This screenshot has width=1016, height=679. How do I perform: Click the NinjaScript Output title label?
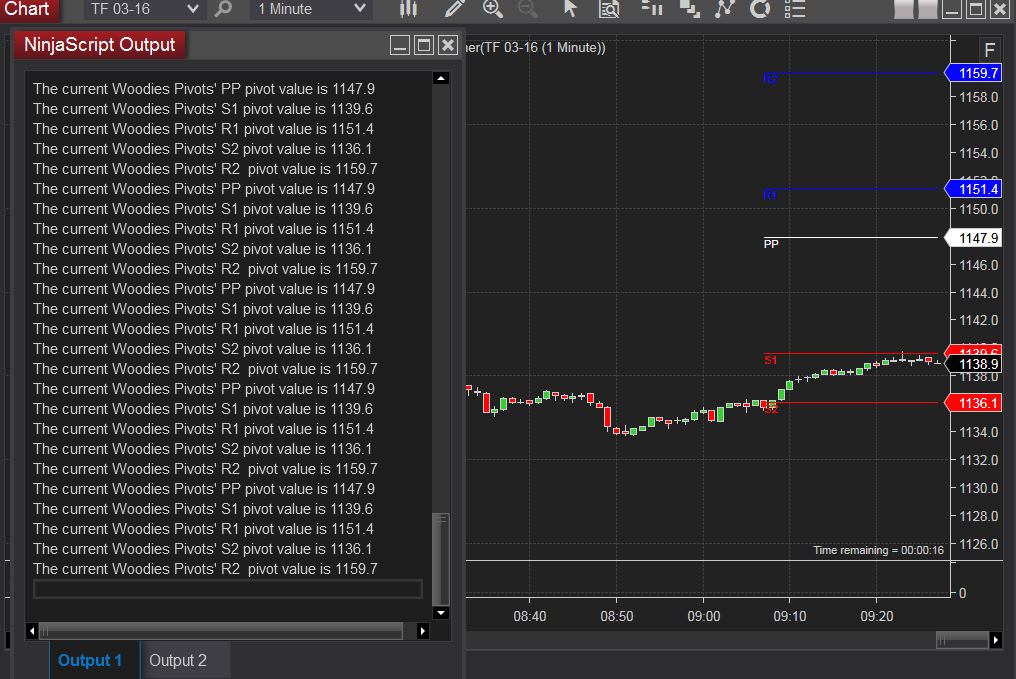tap(100, 45)
